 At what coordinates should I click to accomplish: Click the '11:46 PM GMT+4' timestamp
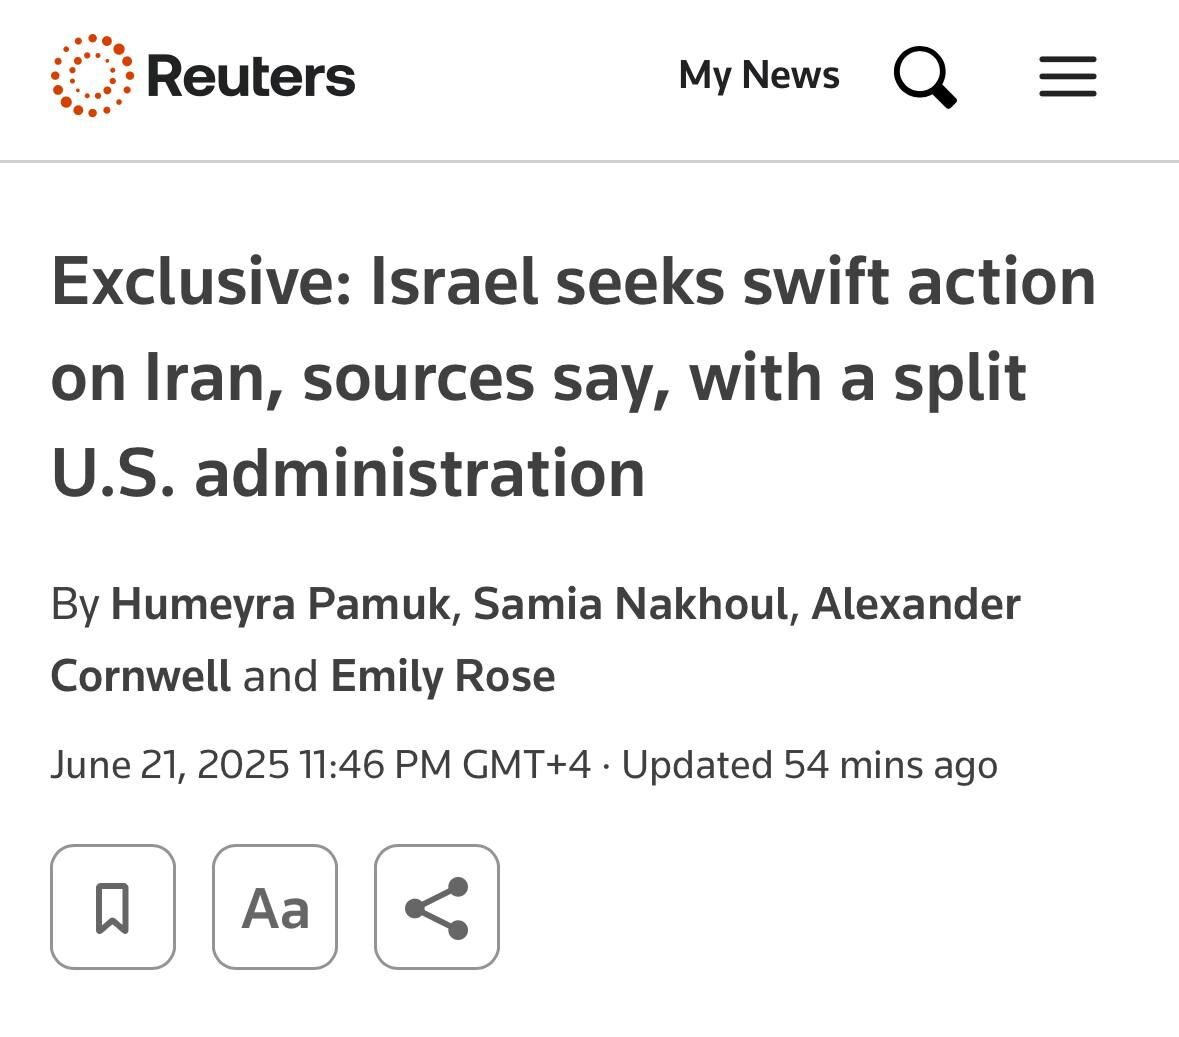445,765
